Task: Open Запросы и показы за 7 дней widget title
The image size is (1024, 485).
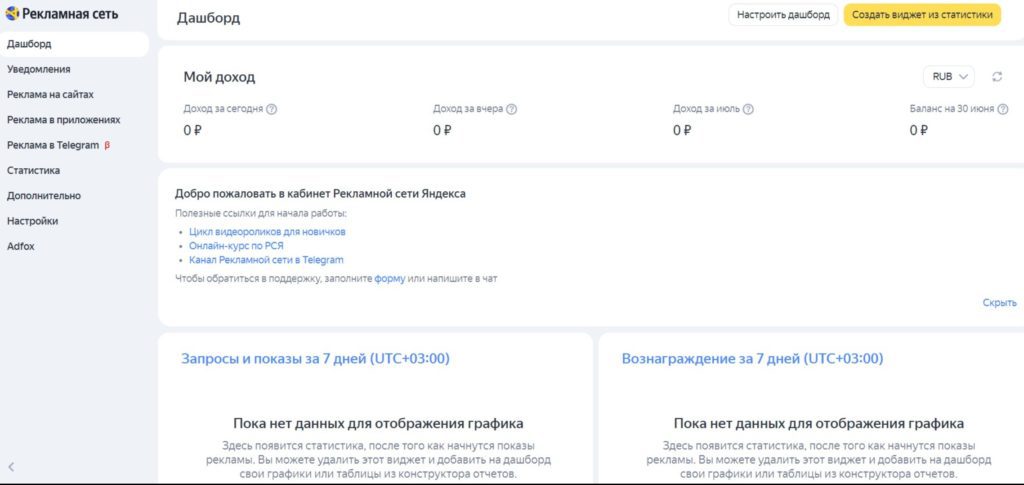Action: coord(315,358)
